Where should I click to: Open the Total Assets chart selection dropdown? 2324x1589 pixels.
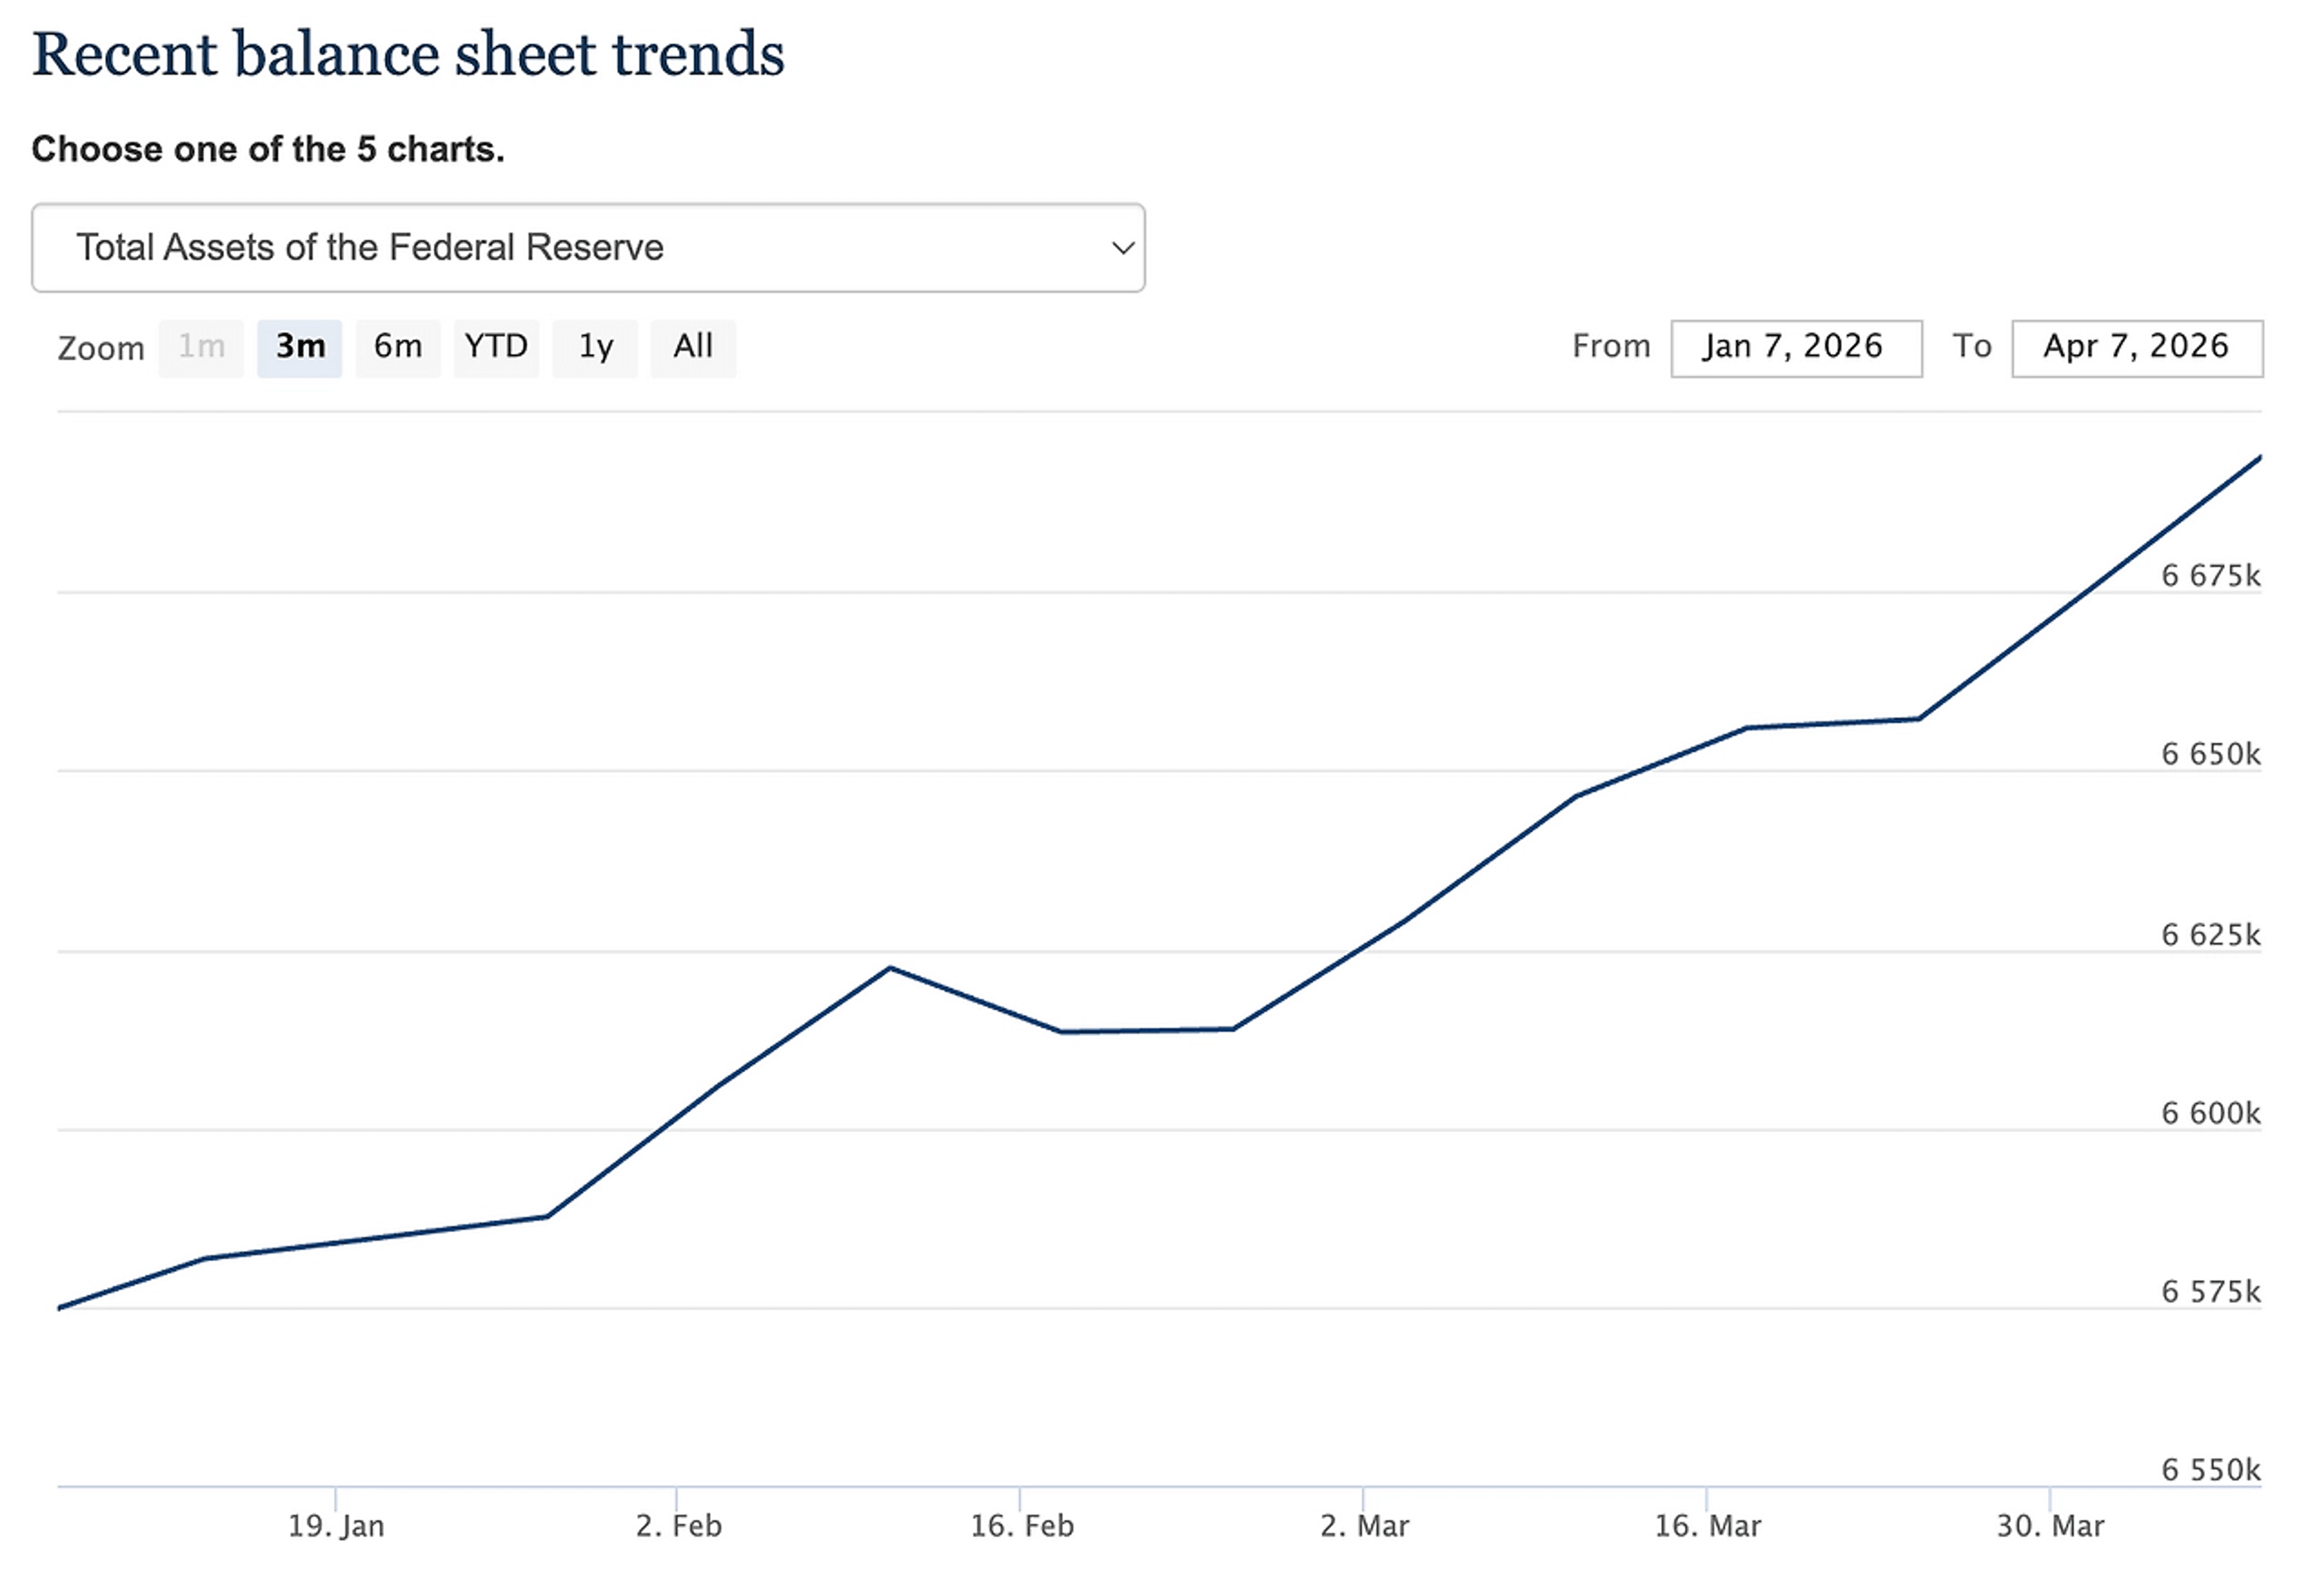(587, 248)
